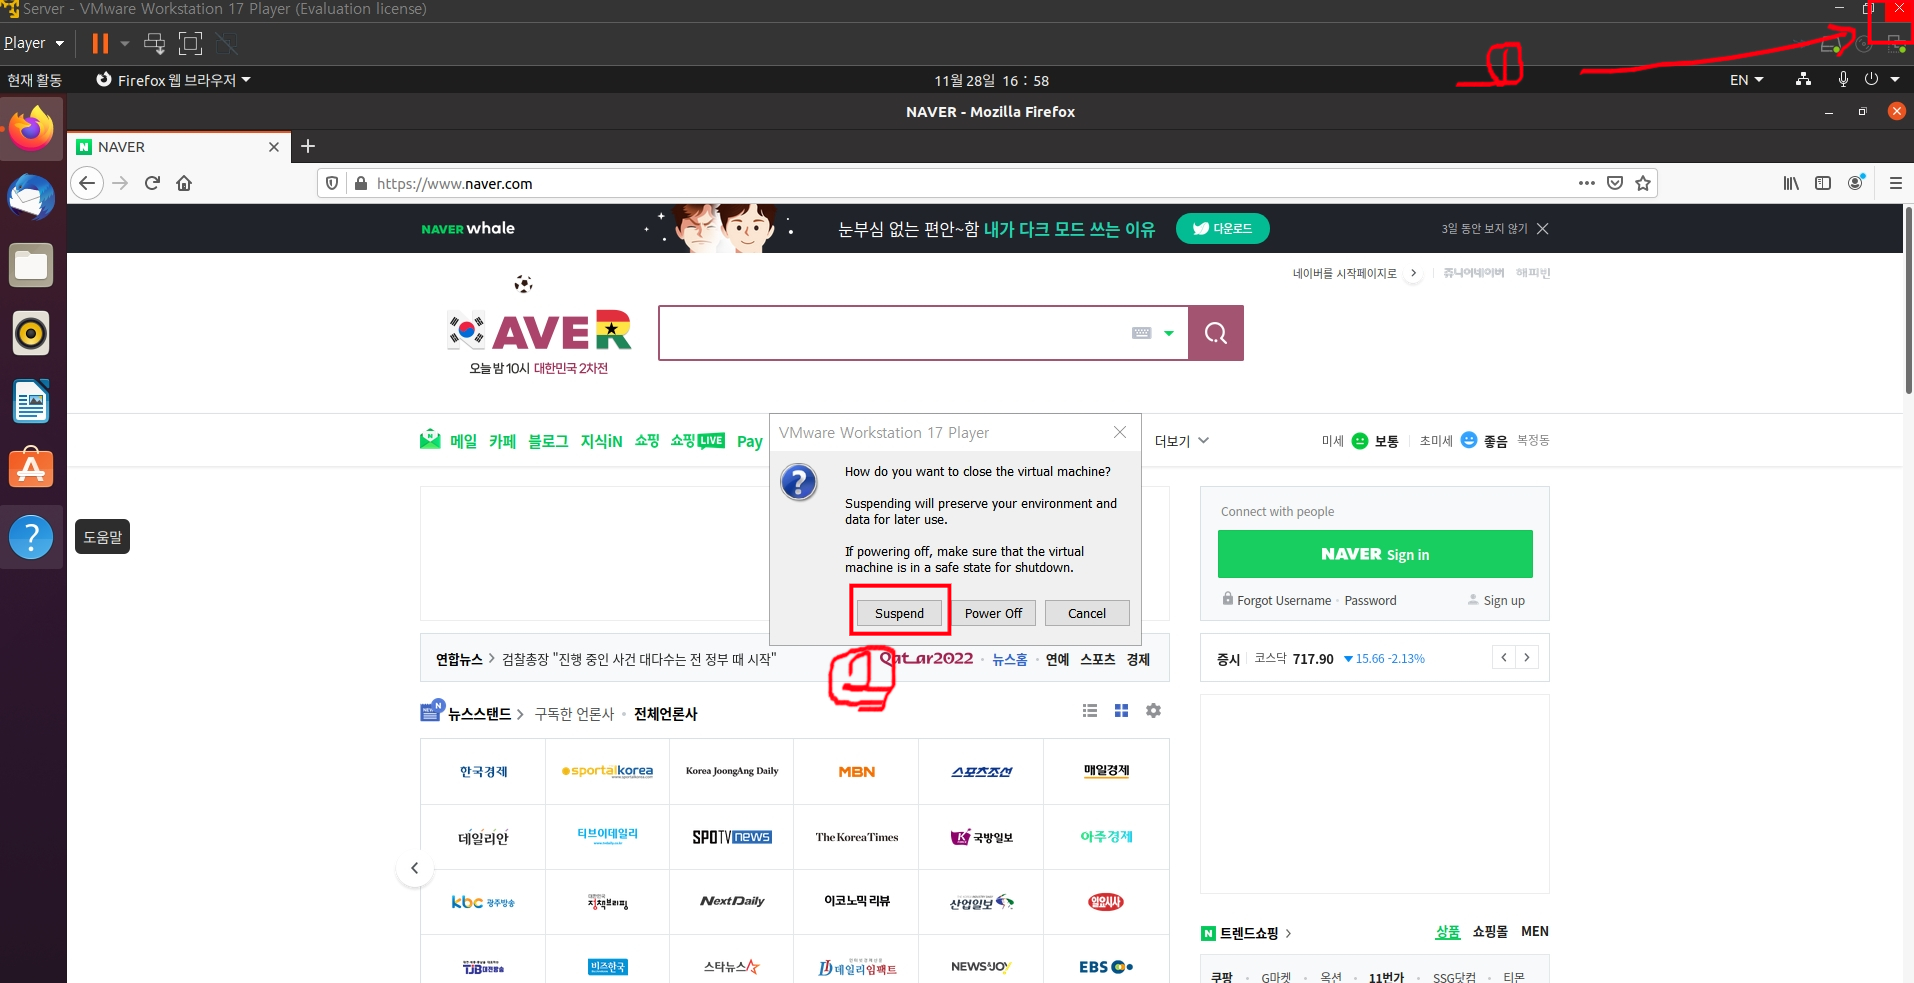Click the 구독한 언론사 filter
Image resolution: width=1914 pixels, height=983 pixels.
click(574, 713)
